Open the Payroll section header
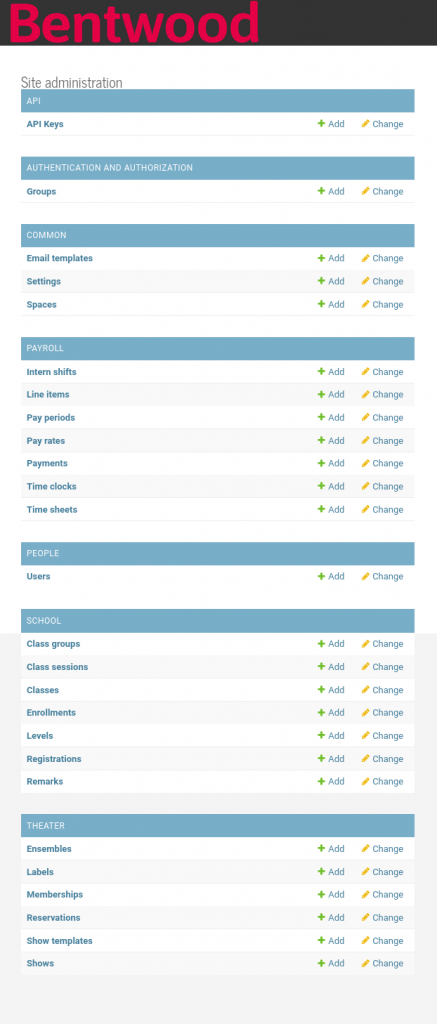The image size is (437, 1024). click(45, 348)
